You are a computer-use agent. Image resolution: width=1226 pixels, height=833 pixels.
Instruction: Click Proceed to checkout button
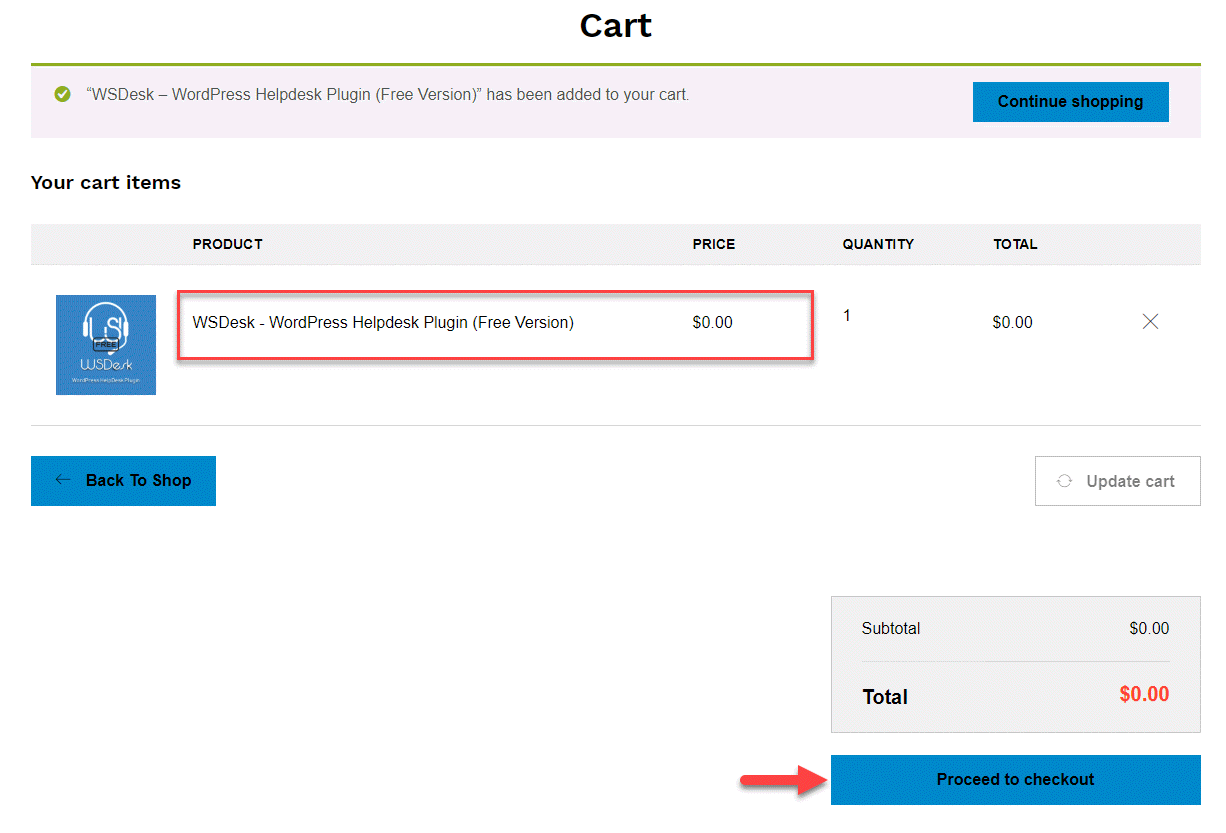click(x=1015, y=780)
